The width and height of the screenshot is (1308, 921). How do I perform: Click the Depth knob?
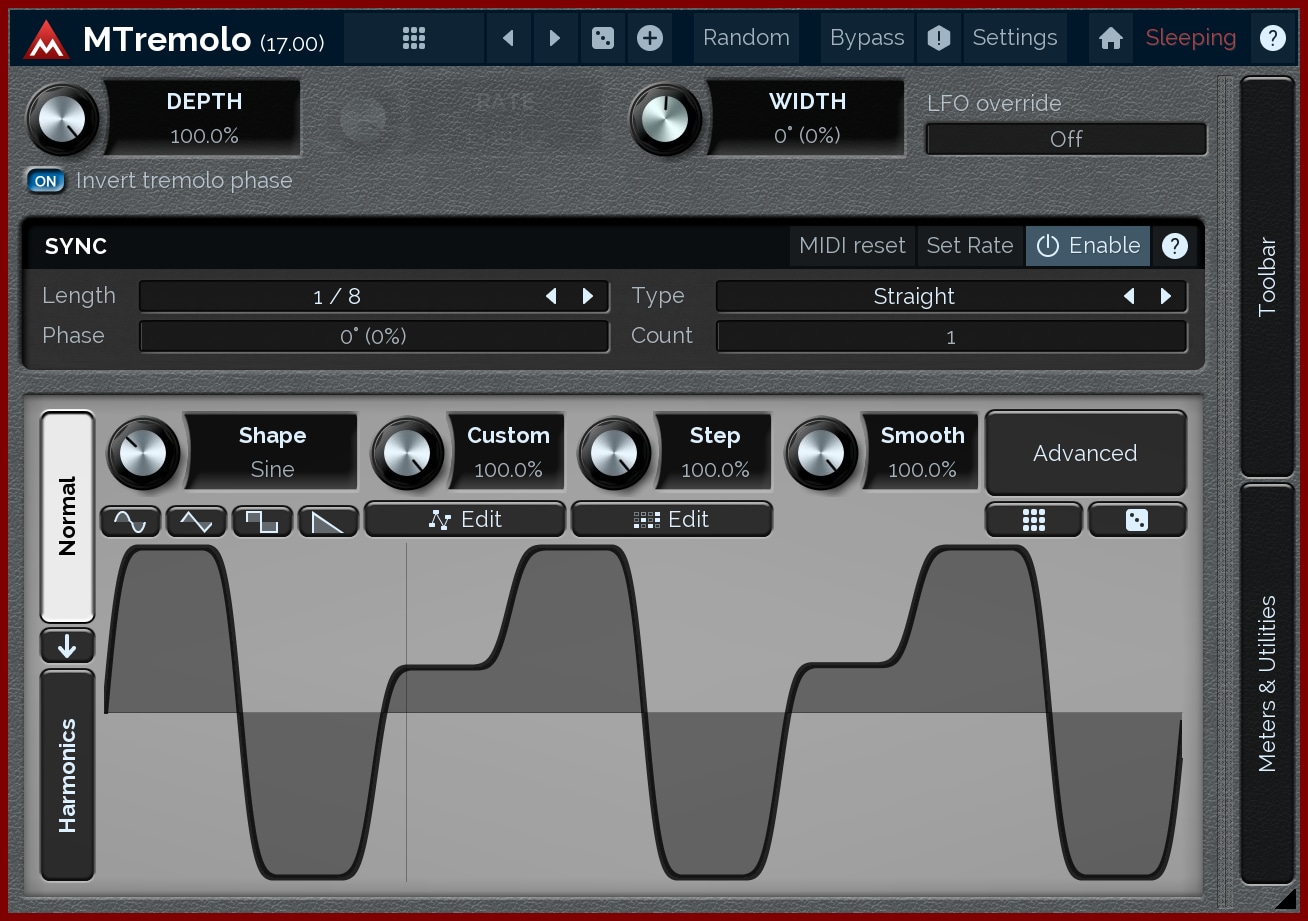pos(63,118)
